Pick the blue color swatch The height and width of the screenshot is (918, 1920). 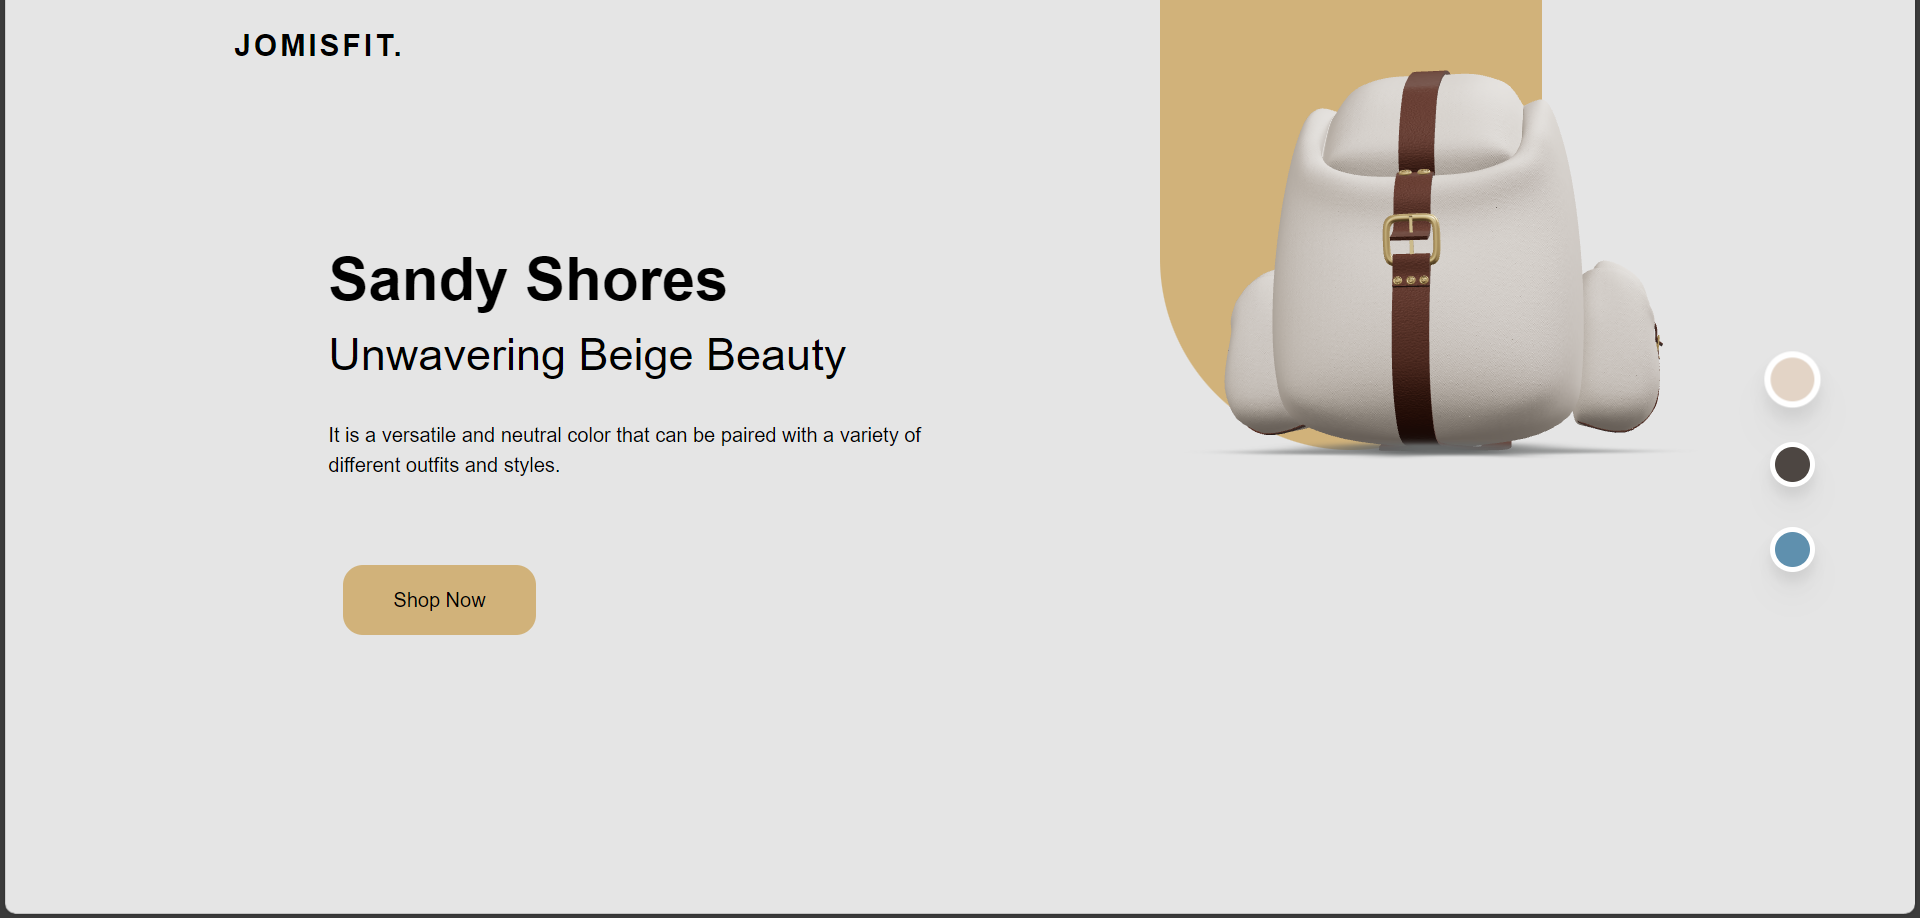coord(1792,550)
